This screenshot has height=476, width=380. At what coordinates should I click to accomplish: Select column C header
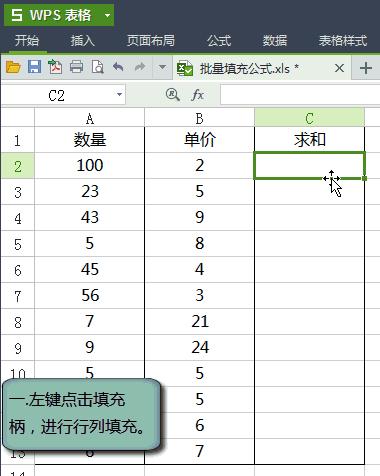click(x=309, y=117)
